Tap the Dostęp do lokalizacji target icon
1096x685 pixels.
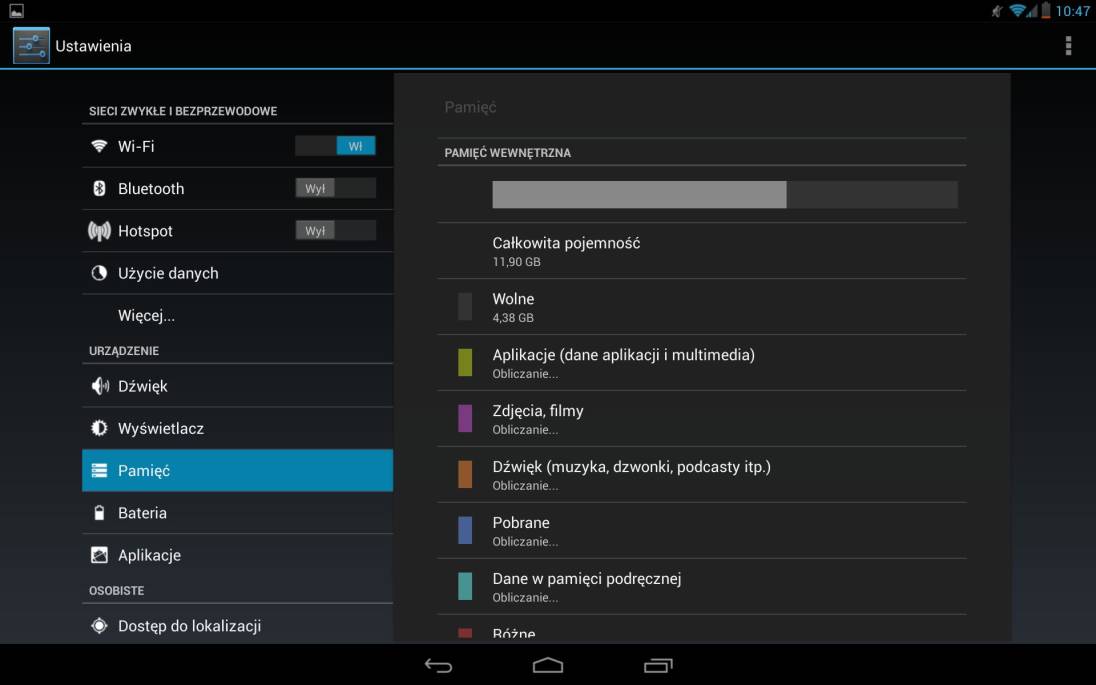coord(99,626)
